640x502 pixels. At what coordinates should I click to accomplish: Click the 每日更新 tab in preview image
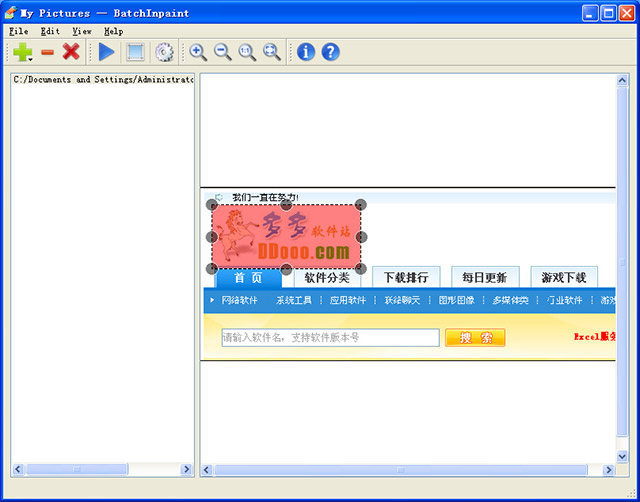tap(485, 278)
